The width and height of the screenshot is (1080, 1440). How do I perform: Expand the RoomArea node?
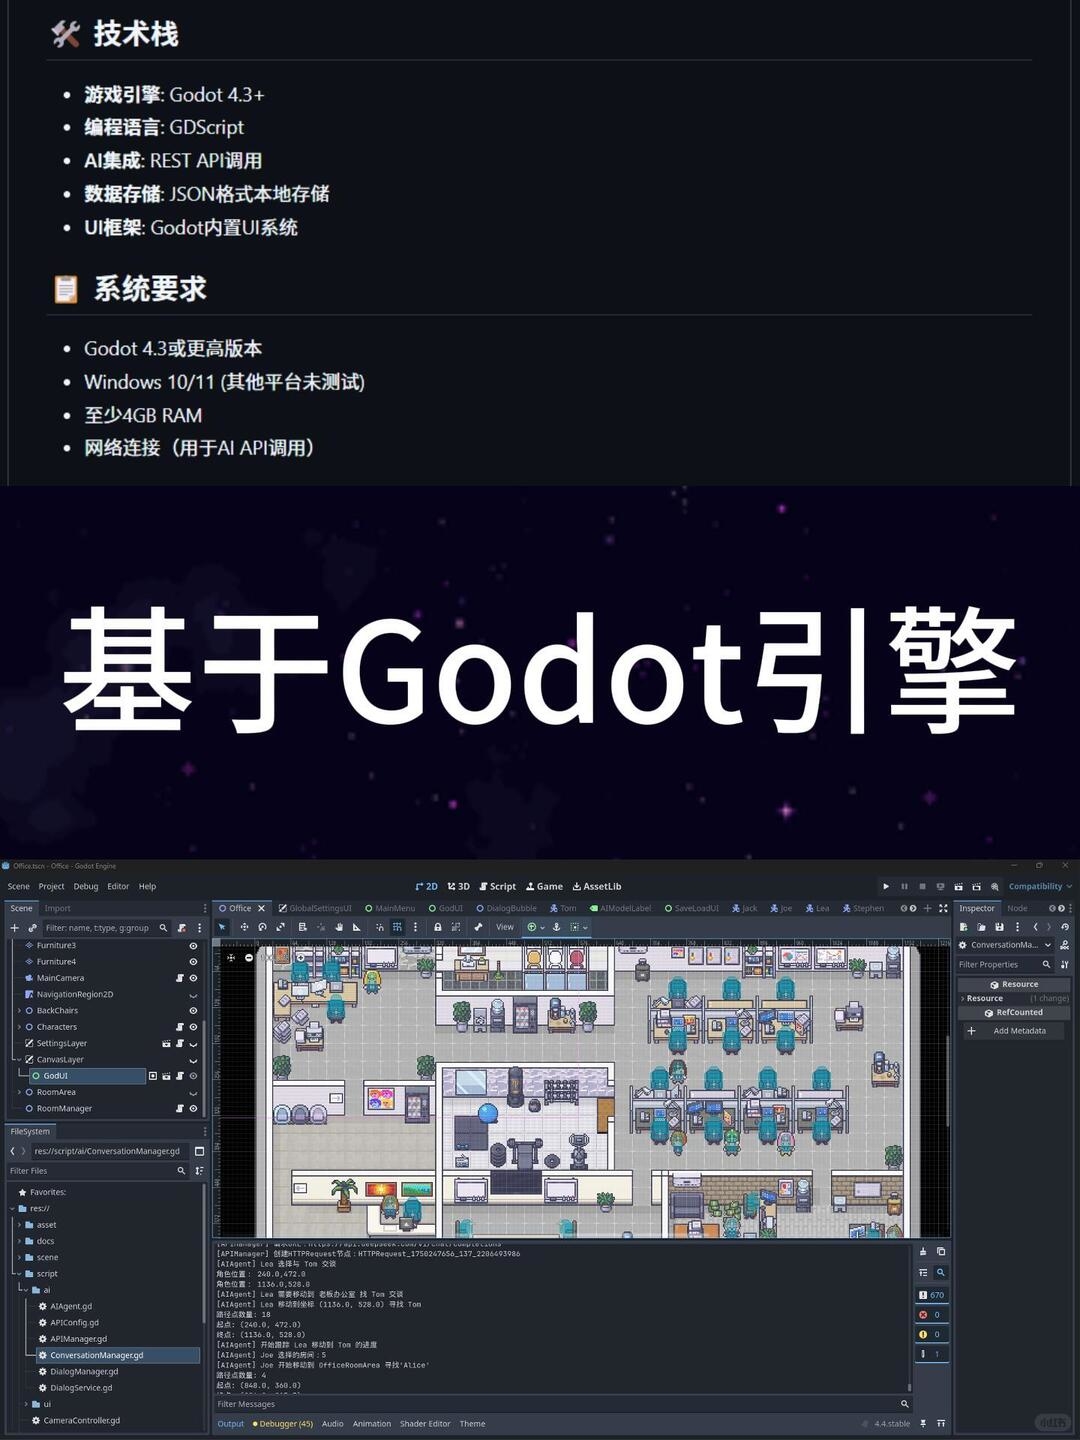click(x=19, y=1092)
